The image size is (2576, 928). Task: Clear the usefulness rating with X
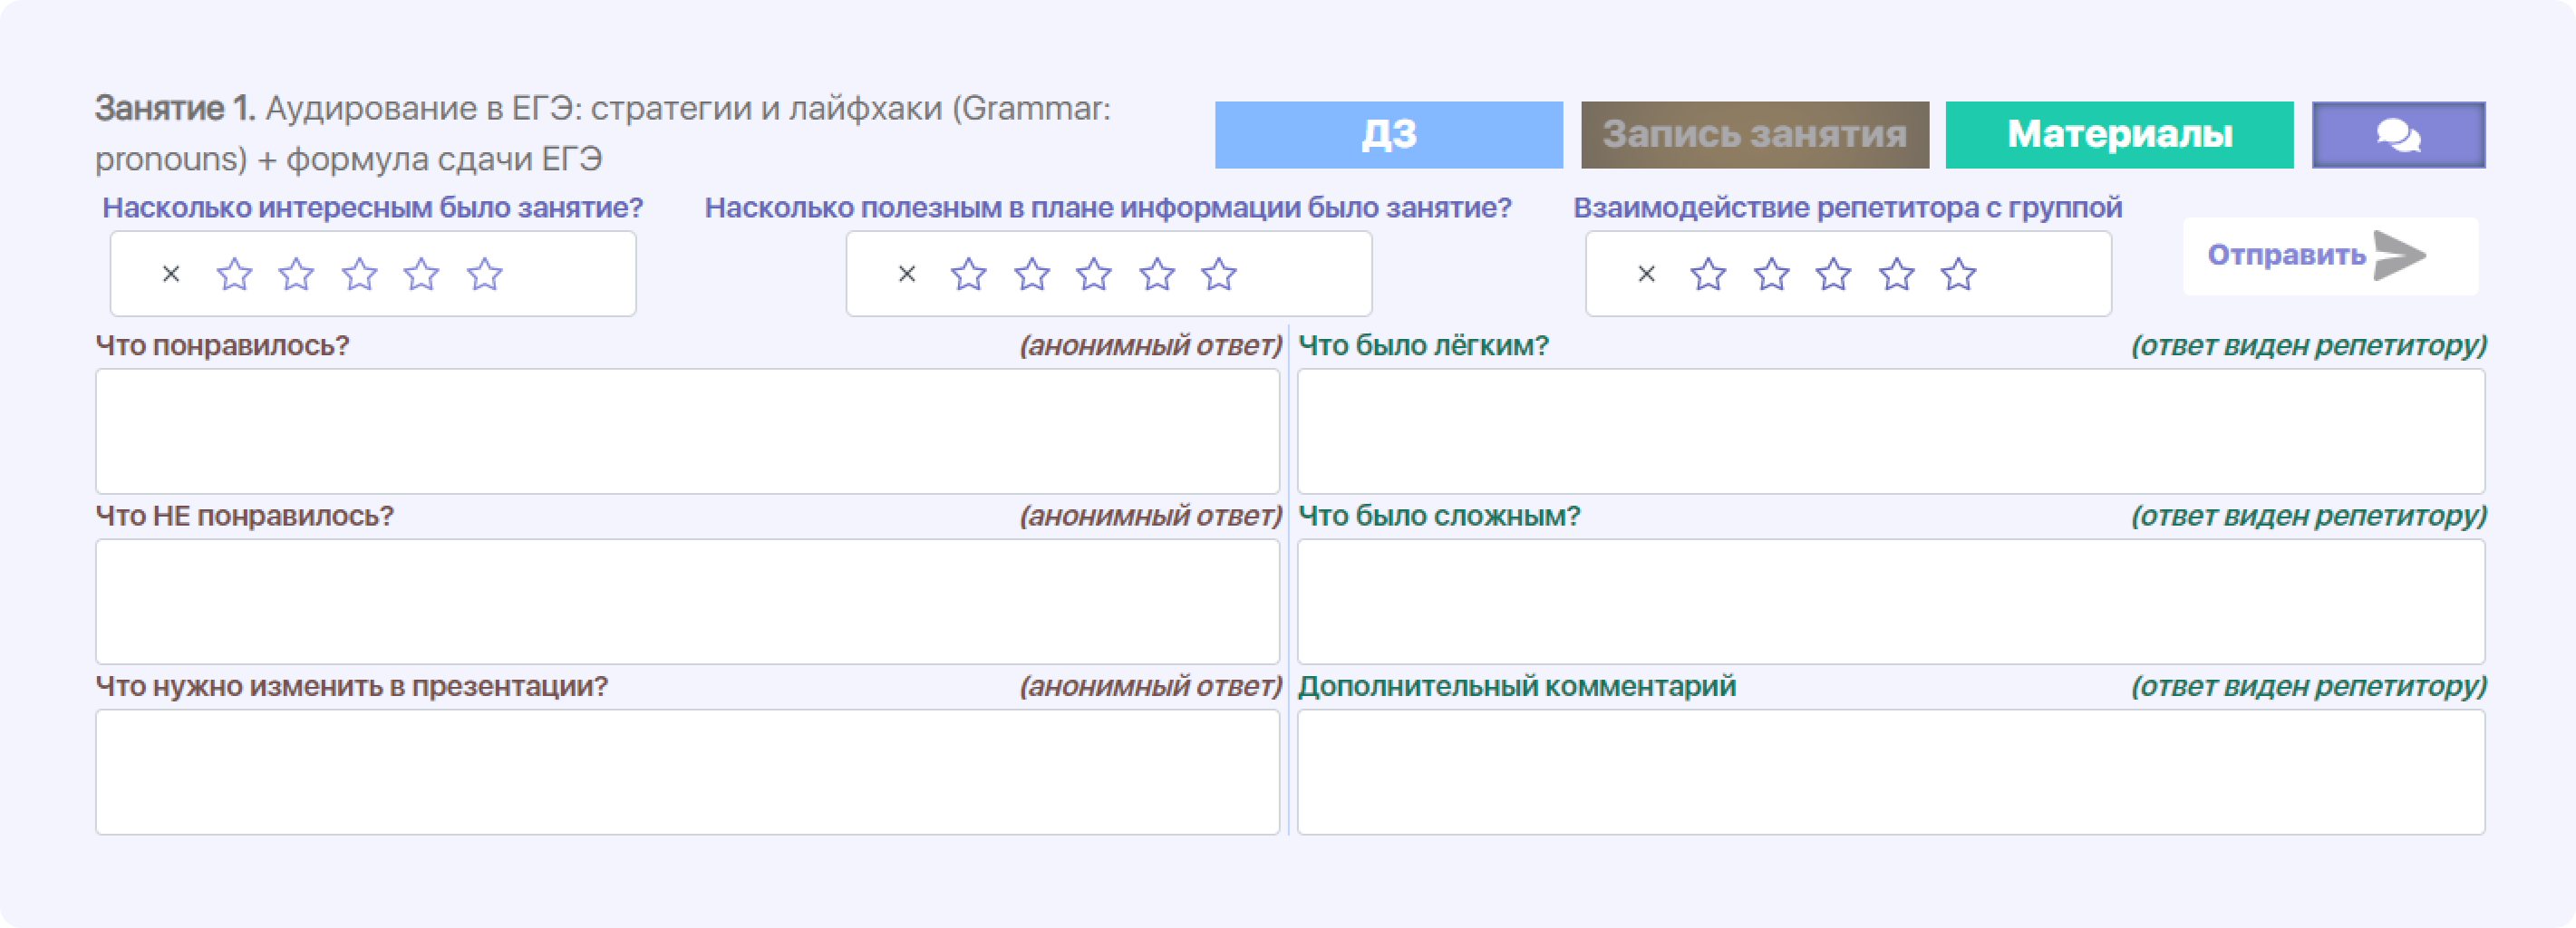point(907,274)
